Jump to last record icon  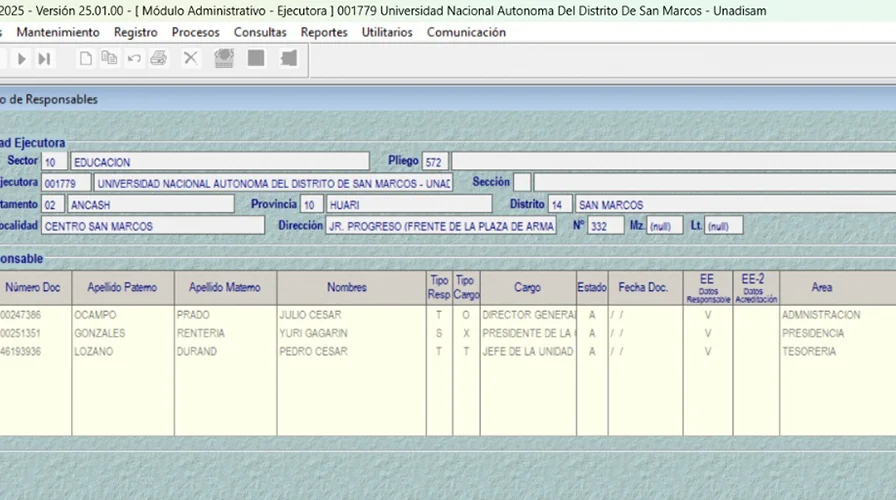pyautogui.click(x=44, y=59)
